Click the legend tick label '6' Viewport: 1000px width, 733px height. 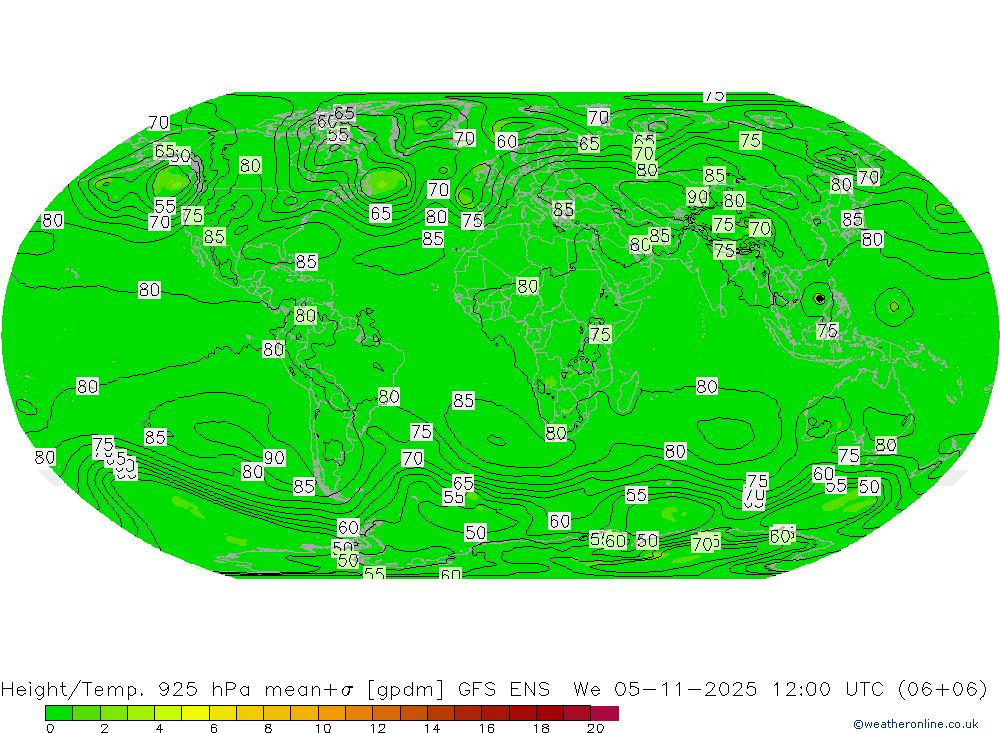[x=214, y=728]
